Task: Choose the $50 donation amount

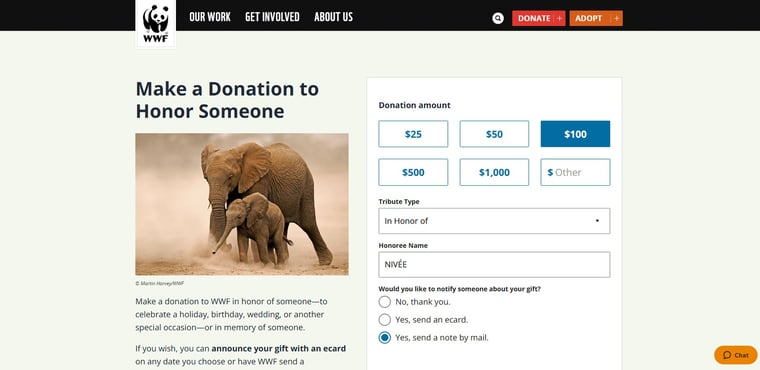Action: (x=494, y=134)
